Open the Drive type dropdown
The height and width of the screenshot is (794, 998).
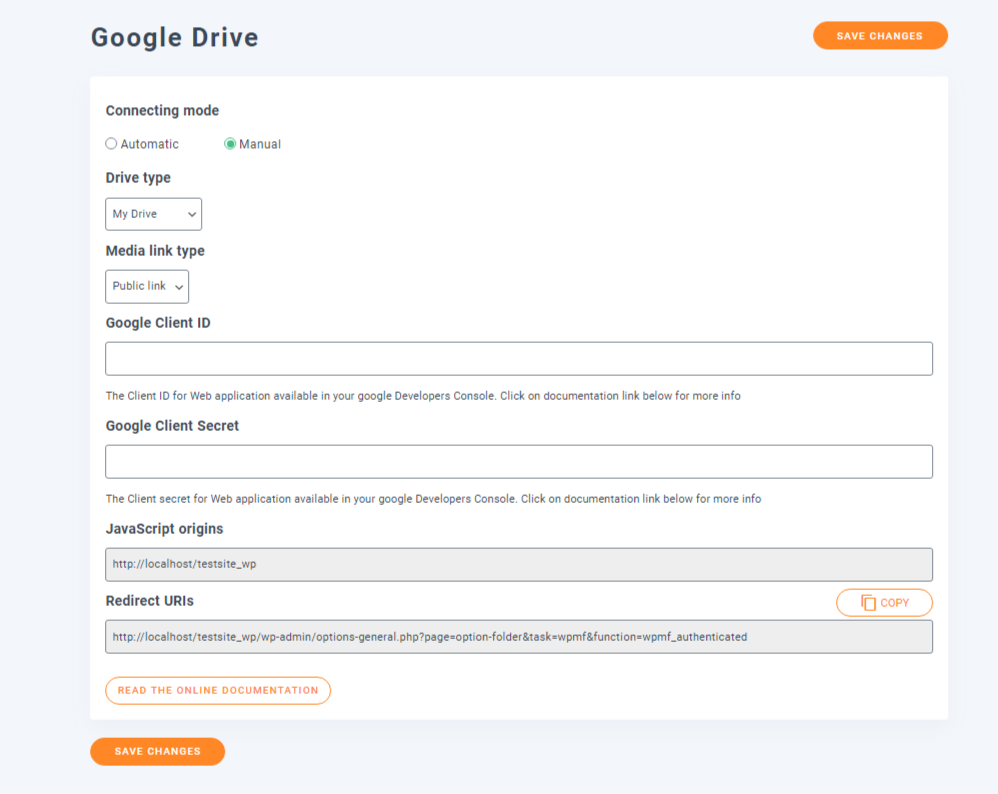coord(153,214)
